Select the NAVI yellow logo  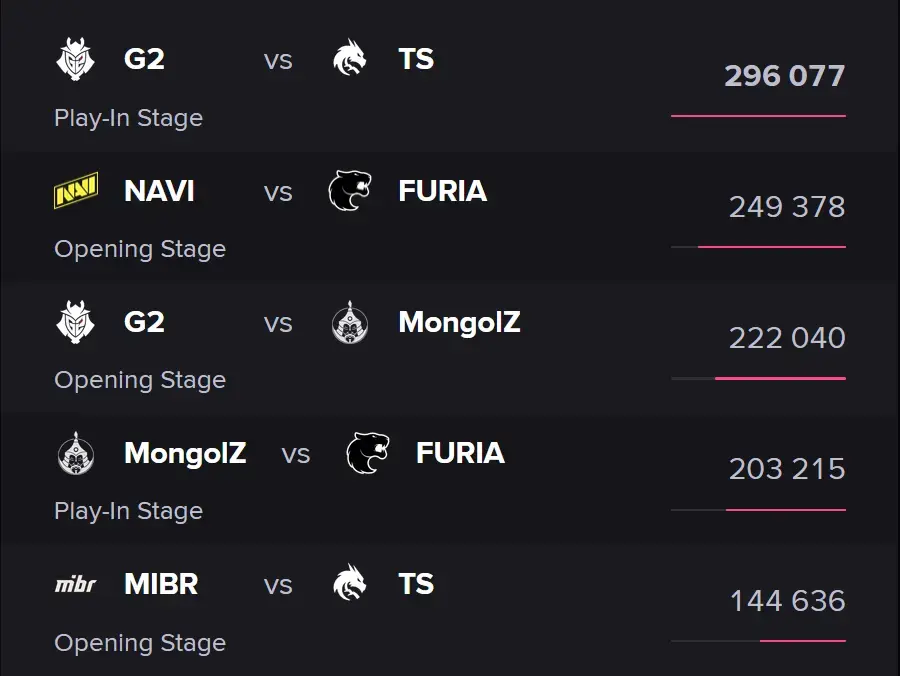coord(76,190)
